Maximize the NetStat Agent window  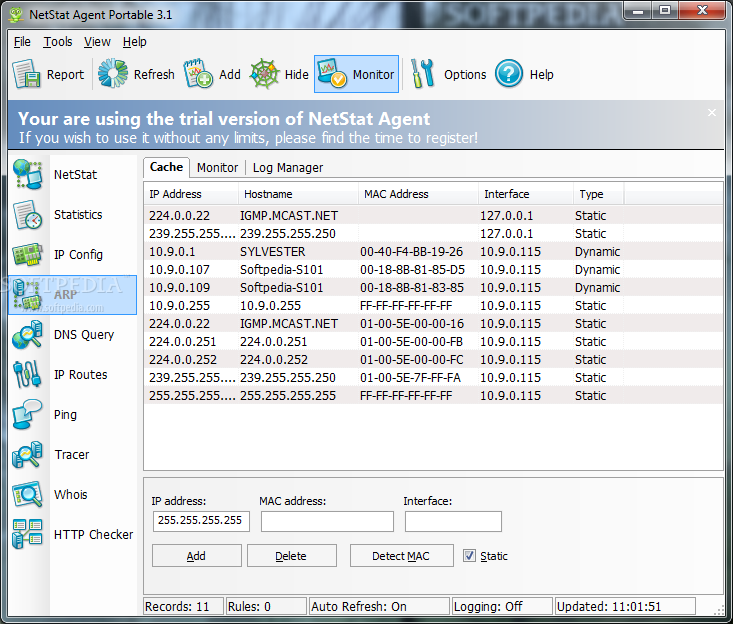(x=665, y=10)
